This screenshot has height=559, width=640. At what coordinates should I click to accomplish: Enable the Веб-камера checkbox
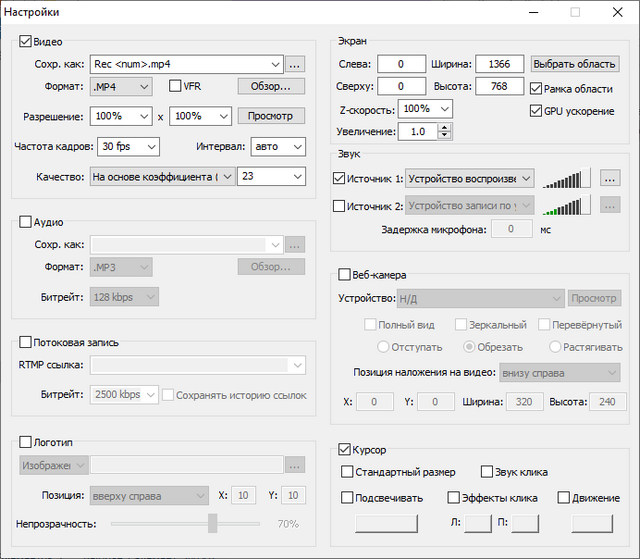pos(345,275)
